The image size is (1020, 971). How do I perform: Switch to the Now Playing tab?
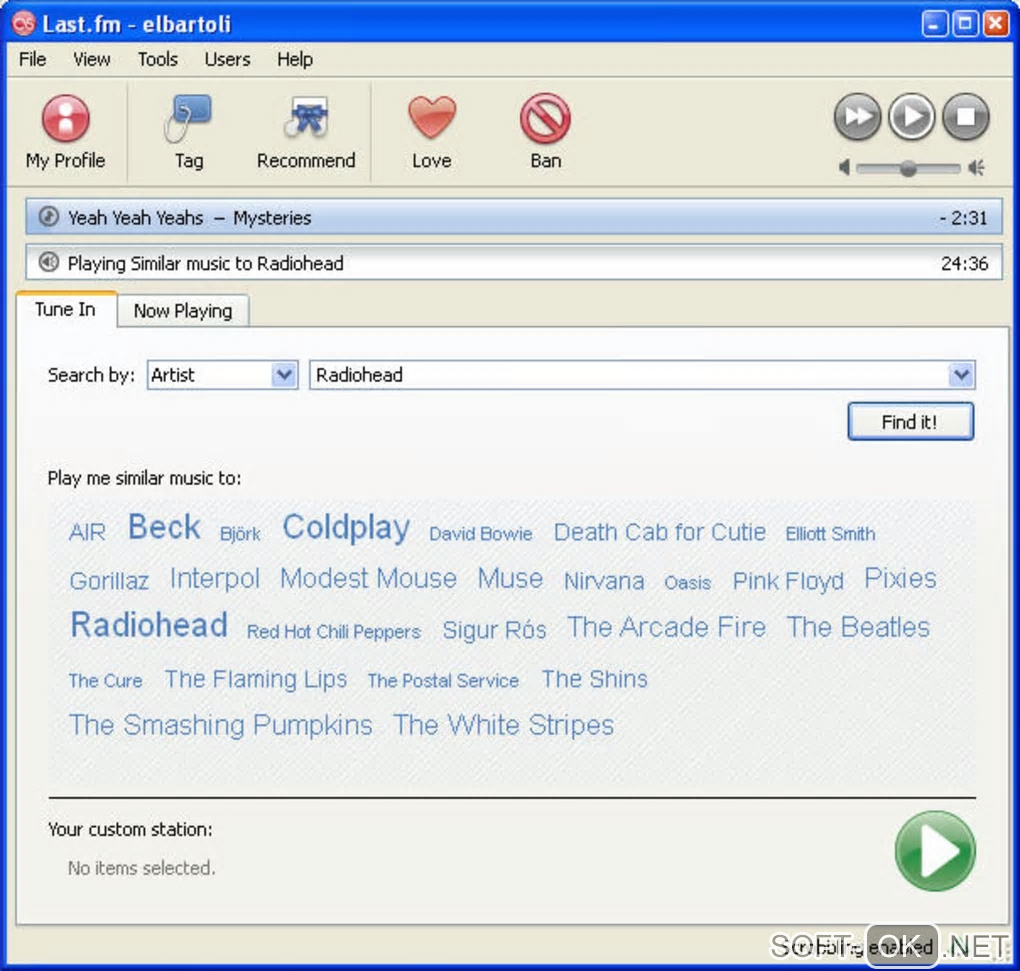[x=183, y=311]
